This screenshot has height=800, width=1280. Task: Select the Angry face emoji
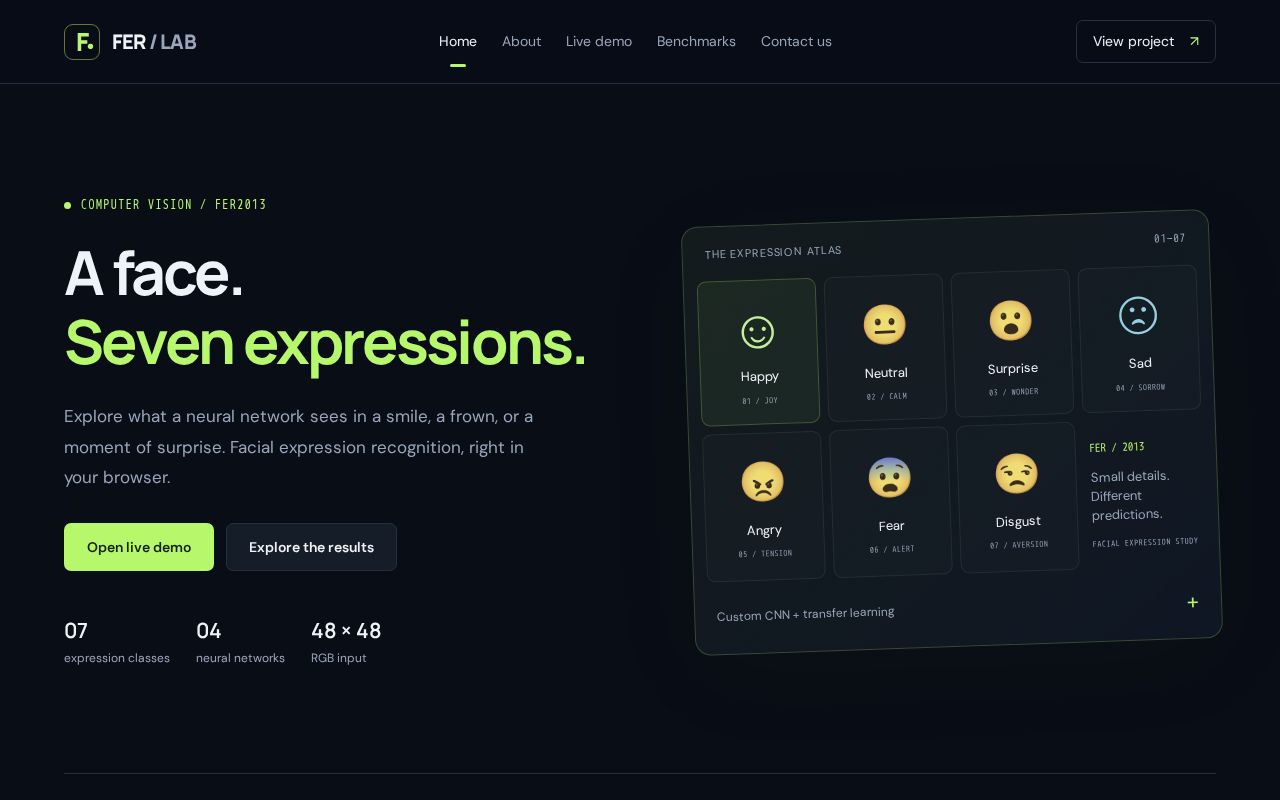coord(762,482)
